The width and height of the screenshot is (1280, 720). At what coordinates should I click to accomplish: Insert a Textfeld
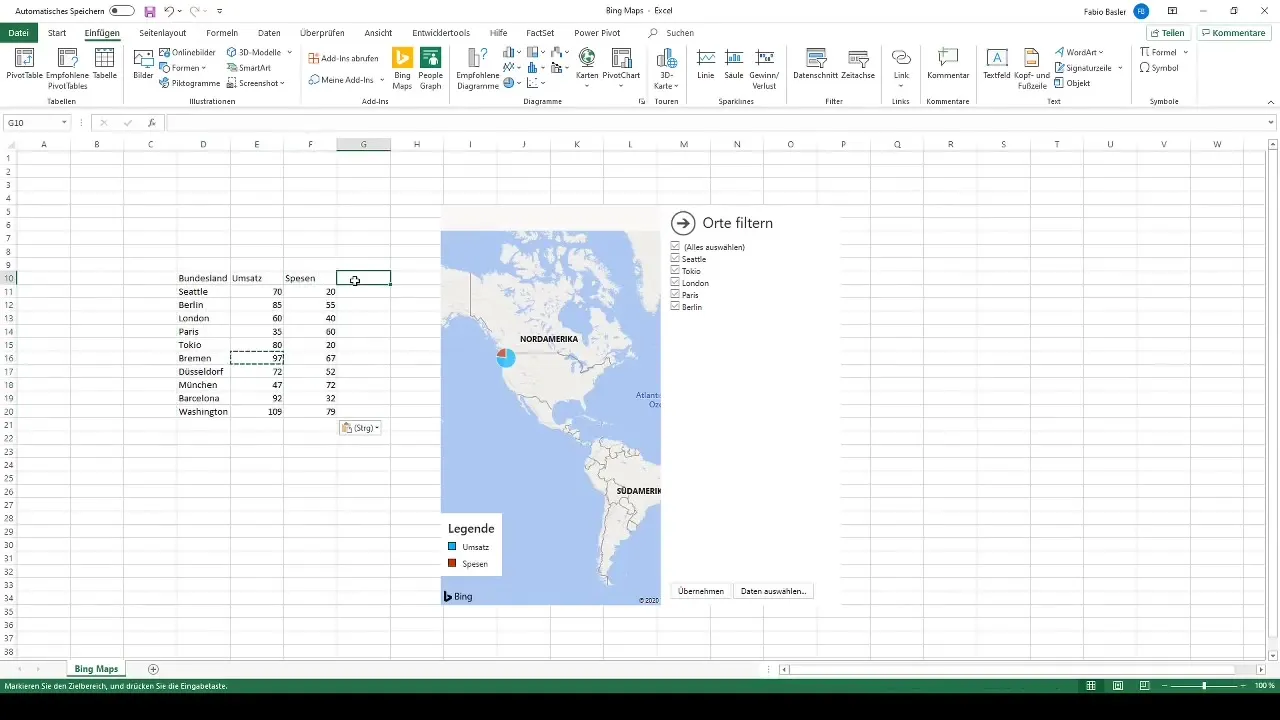(x=997, y=64)
